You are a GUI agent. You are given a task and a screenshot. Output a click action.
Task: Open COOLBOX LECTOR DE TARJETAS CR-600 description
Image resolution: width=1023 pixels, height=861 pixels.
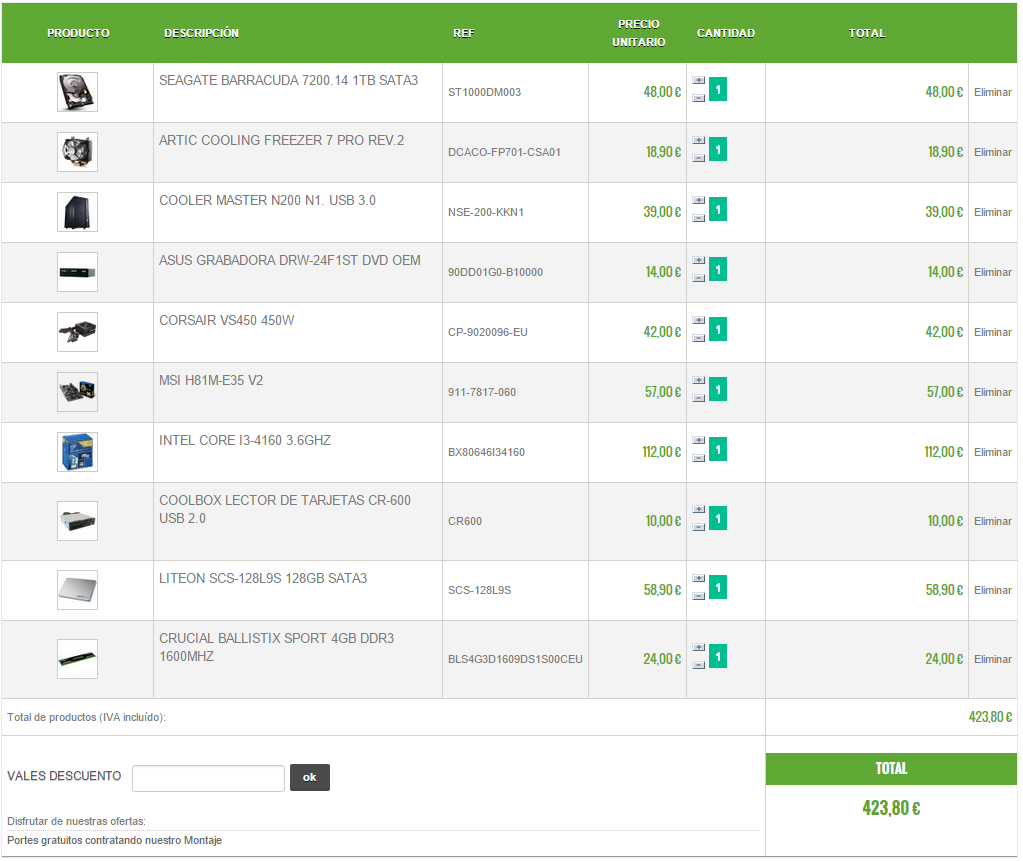[285, 509]
